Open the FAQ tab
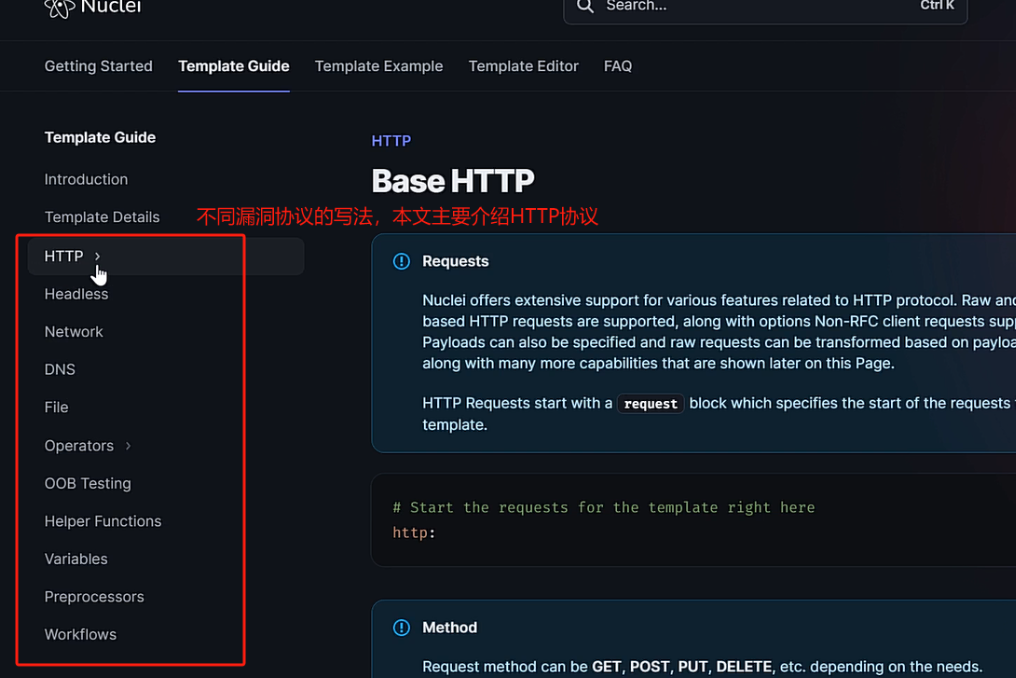 pyautogui.click(x=618, y=66)
